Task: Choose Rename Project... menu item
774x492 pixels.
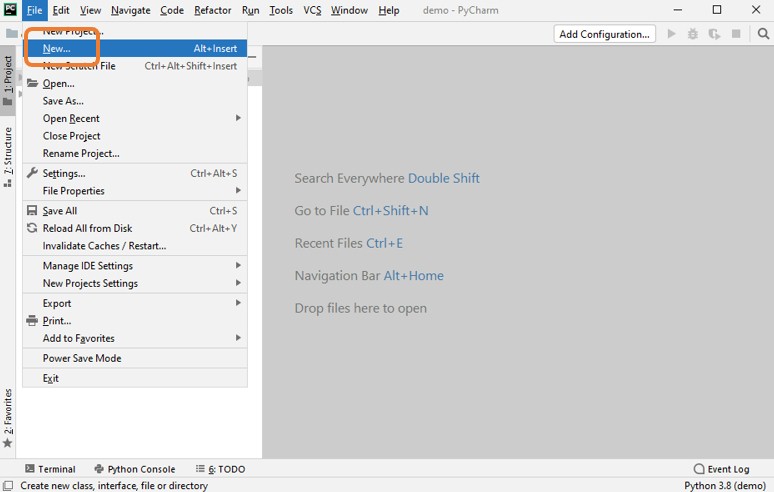Action: click(135, 153)
